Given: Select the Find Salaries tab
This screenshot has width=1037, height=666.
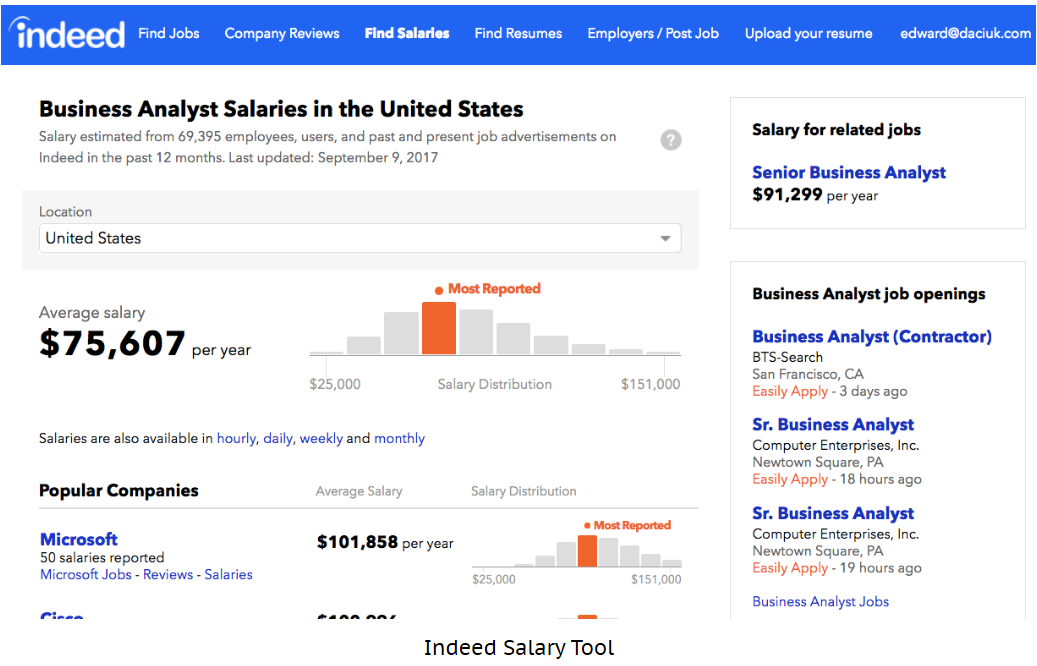Looking at the screenshot, I should [x=407, y=33].
